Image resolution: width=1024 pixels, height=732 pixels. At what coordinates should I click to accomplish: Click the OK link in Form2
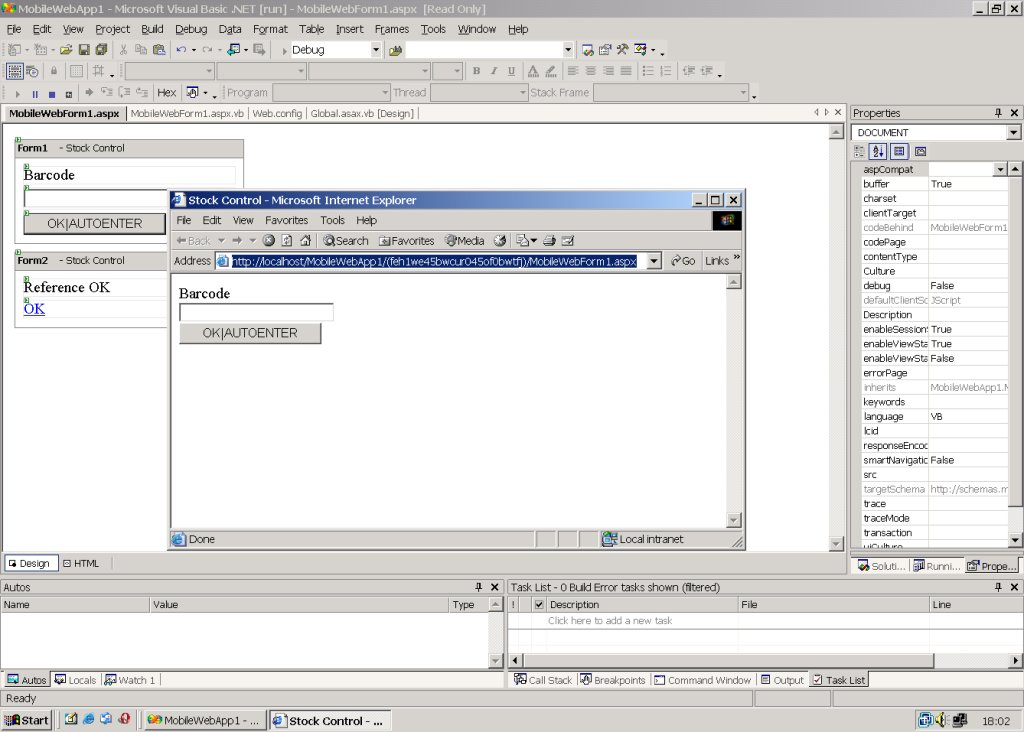tap(34, 309)
